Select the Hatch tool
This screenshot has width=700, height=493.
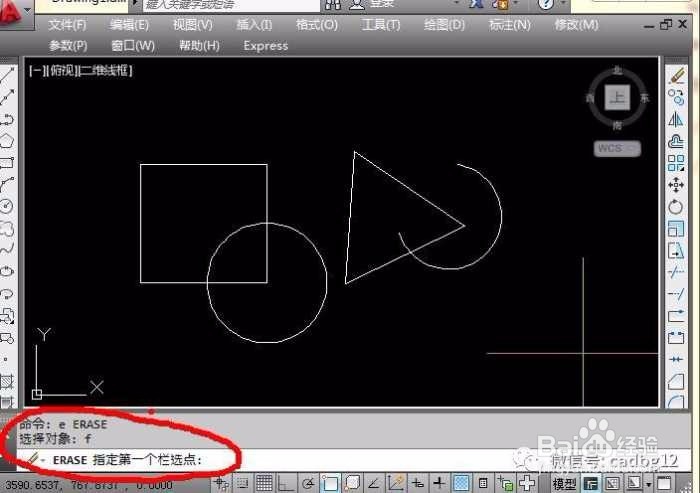[x=8, y=381]
